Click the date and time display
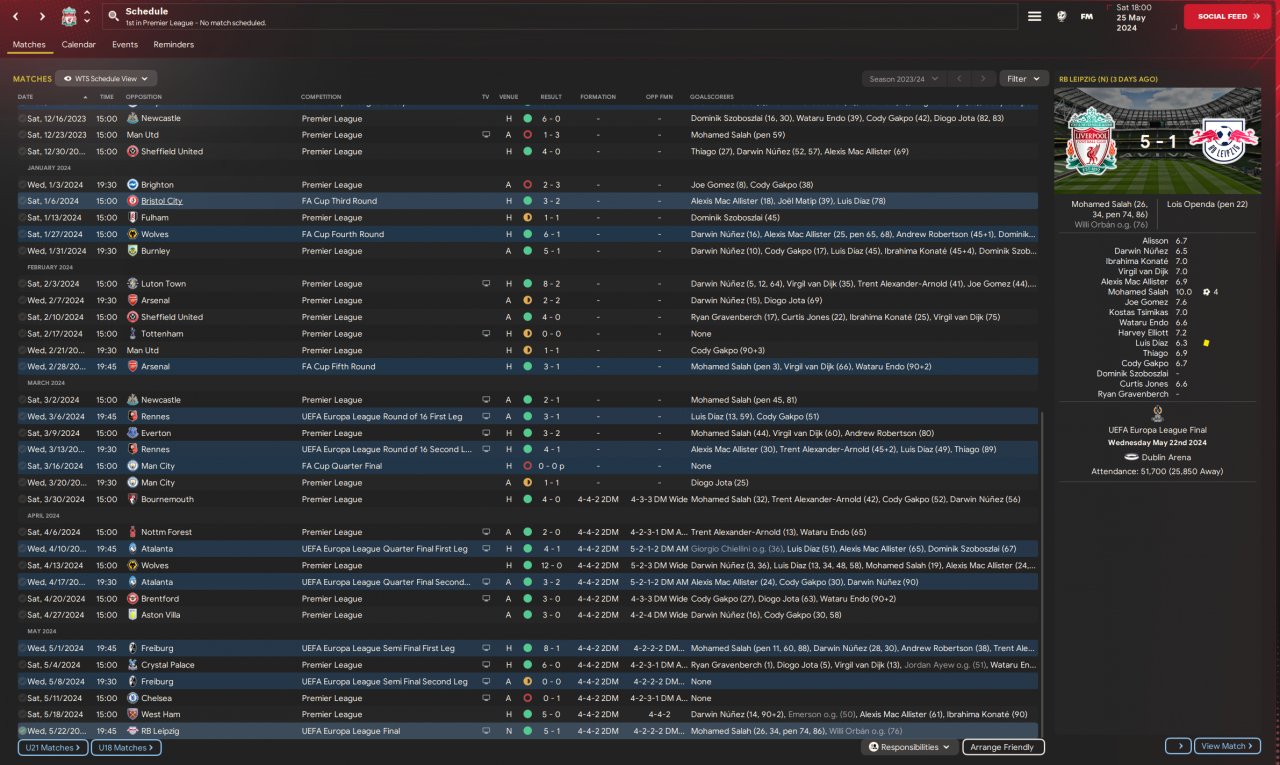The image size is (1280, 765). coord(1144,17)
